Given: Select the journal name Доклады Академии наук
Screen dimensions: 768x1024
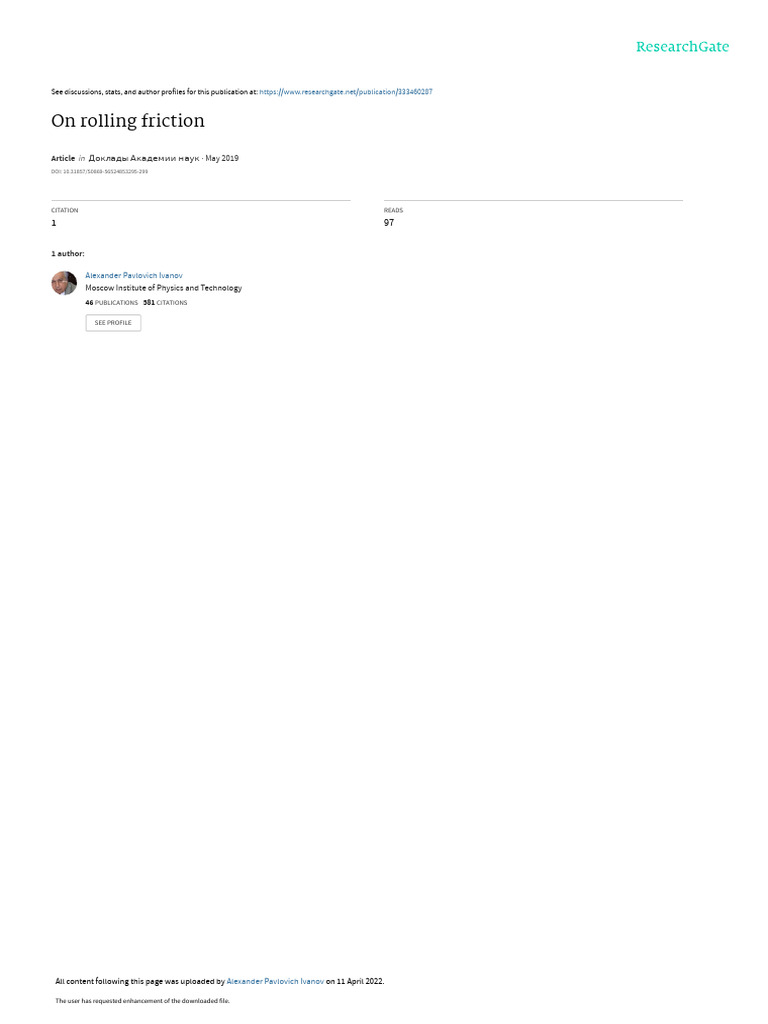Looking at the screenshot, I should click(x=144, y=158).
